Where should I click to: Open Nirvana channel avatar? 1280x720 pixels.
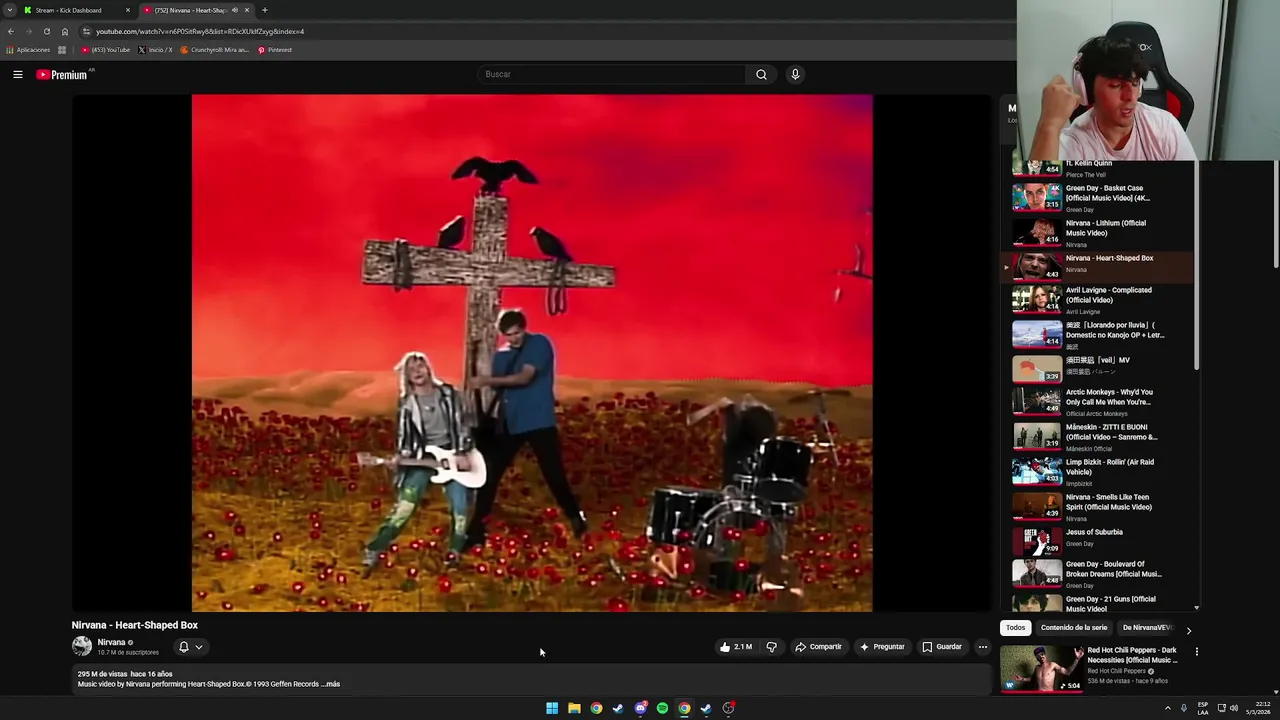click(x=82, y=647)
